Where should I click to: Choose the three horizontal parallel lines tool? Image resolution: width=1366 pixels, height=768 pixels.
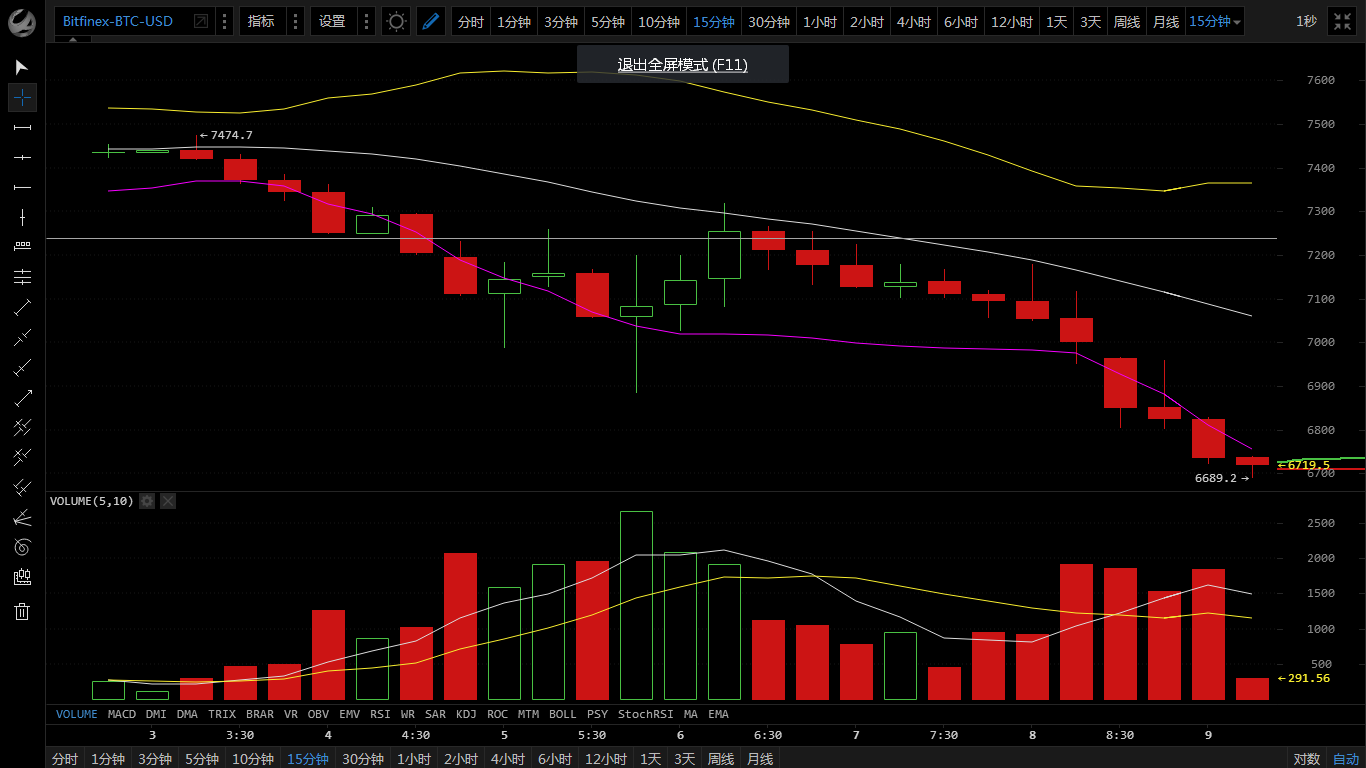(x=22, y=277)
